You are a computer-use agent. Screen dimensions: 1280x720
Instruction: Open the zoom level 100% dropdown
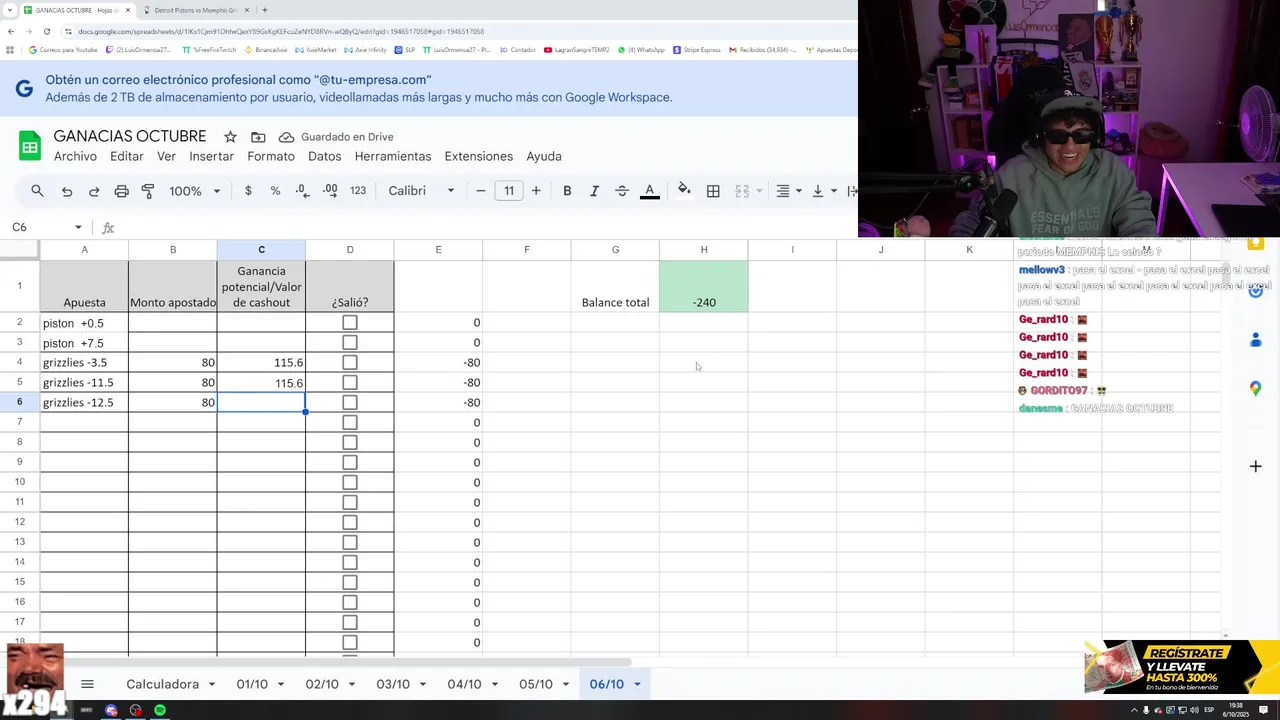pos(195,191)
